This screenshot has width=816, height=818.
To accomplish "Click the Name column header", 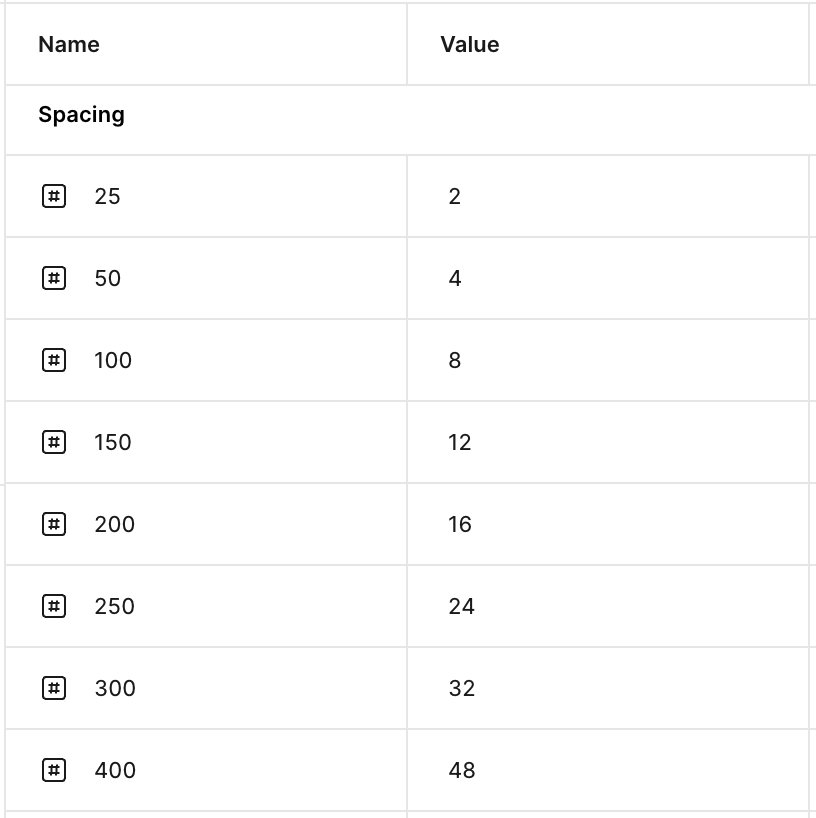I will 69,44.
